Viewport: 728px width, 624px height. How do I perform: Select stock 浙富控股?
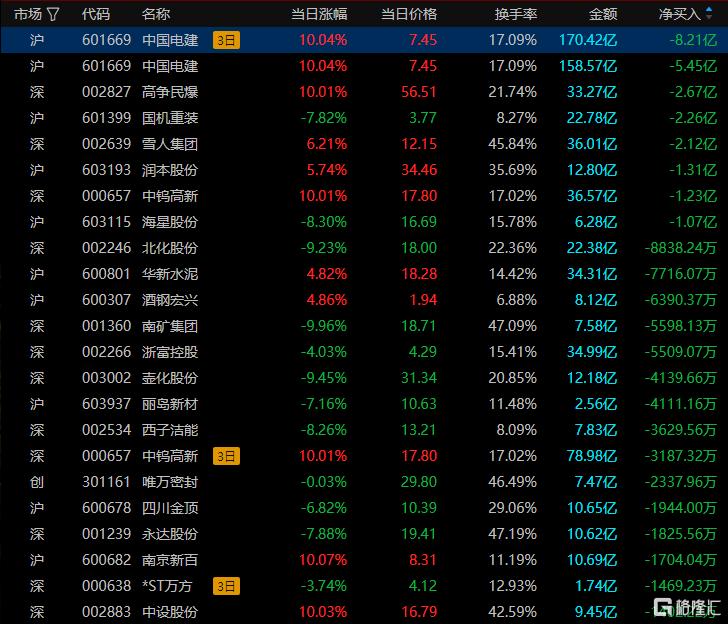(170, 352)
